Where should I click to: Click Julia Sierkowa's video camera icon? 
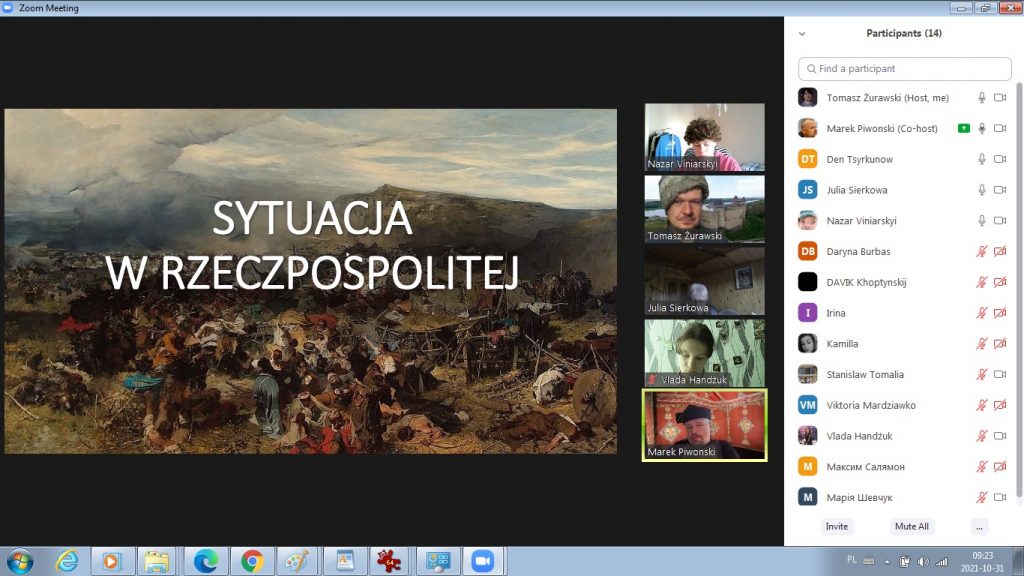pos(999,190)
